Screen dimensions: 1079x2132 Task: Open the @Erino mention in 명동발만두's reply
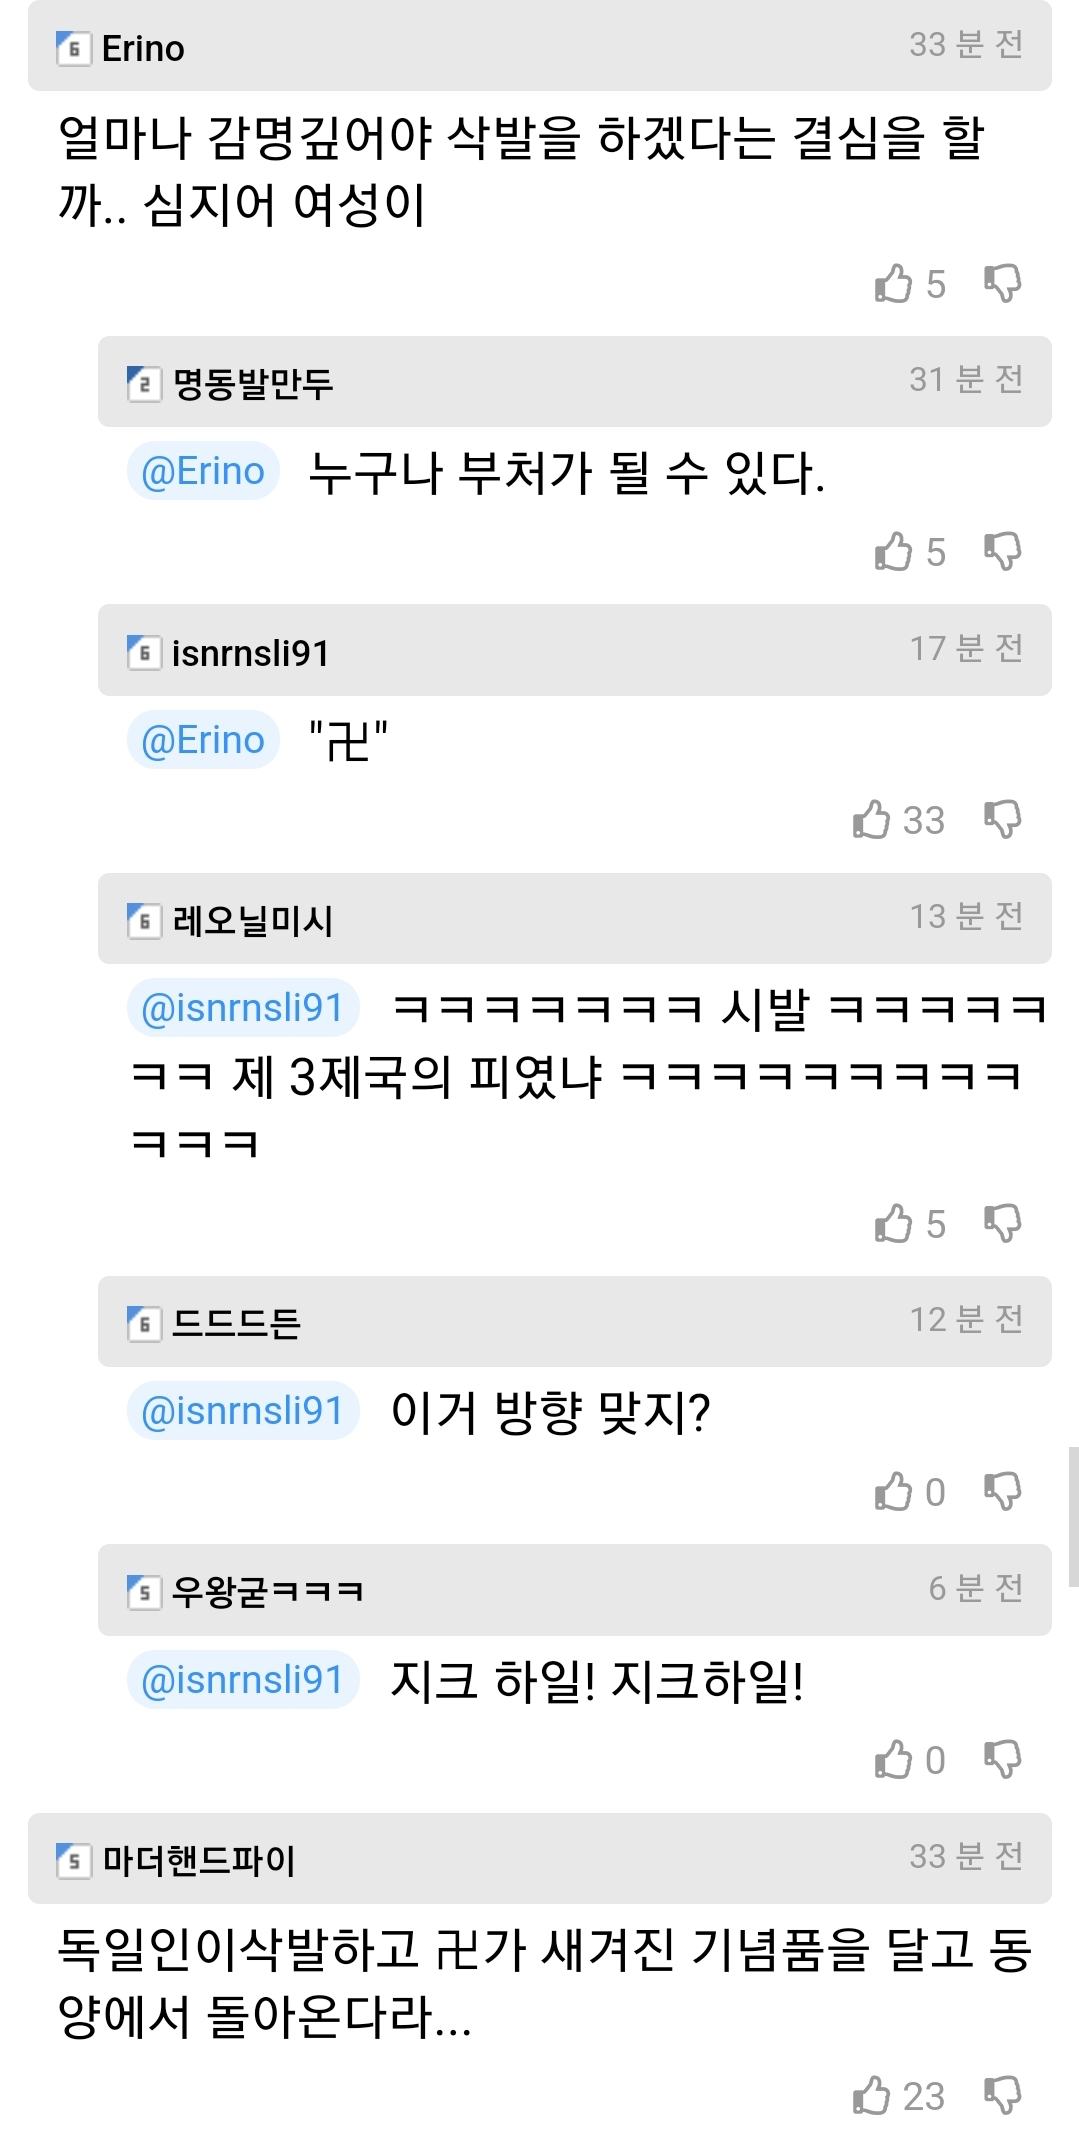(x=203, y=471)
